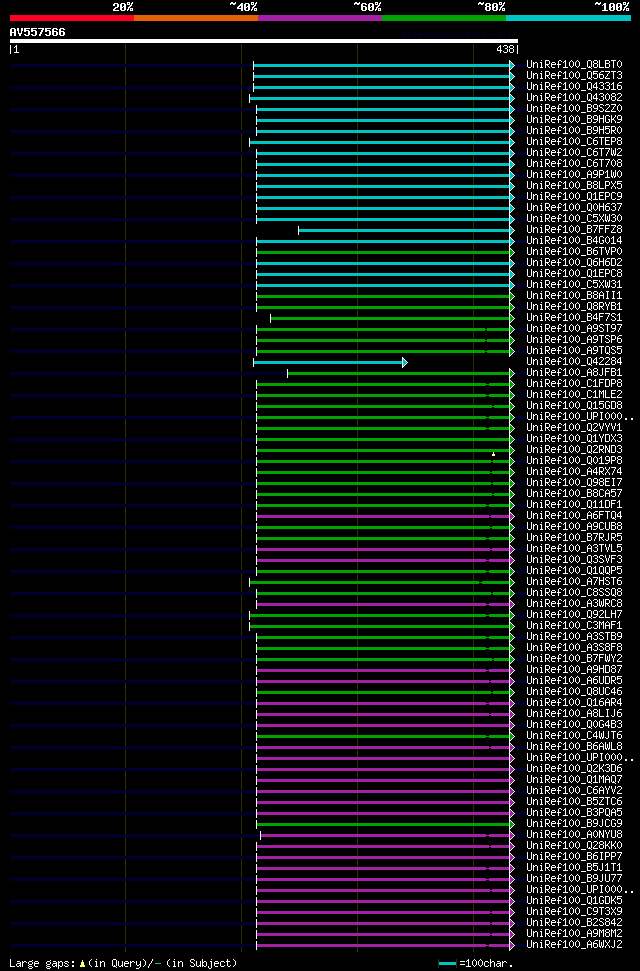Click the red 20% legend segment
Image resolution: width=640 pixels, height=971 pixels.
coord(72,18)
